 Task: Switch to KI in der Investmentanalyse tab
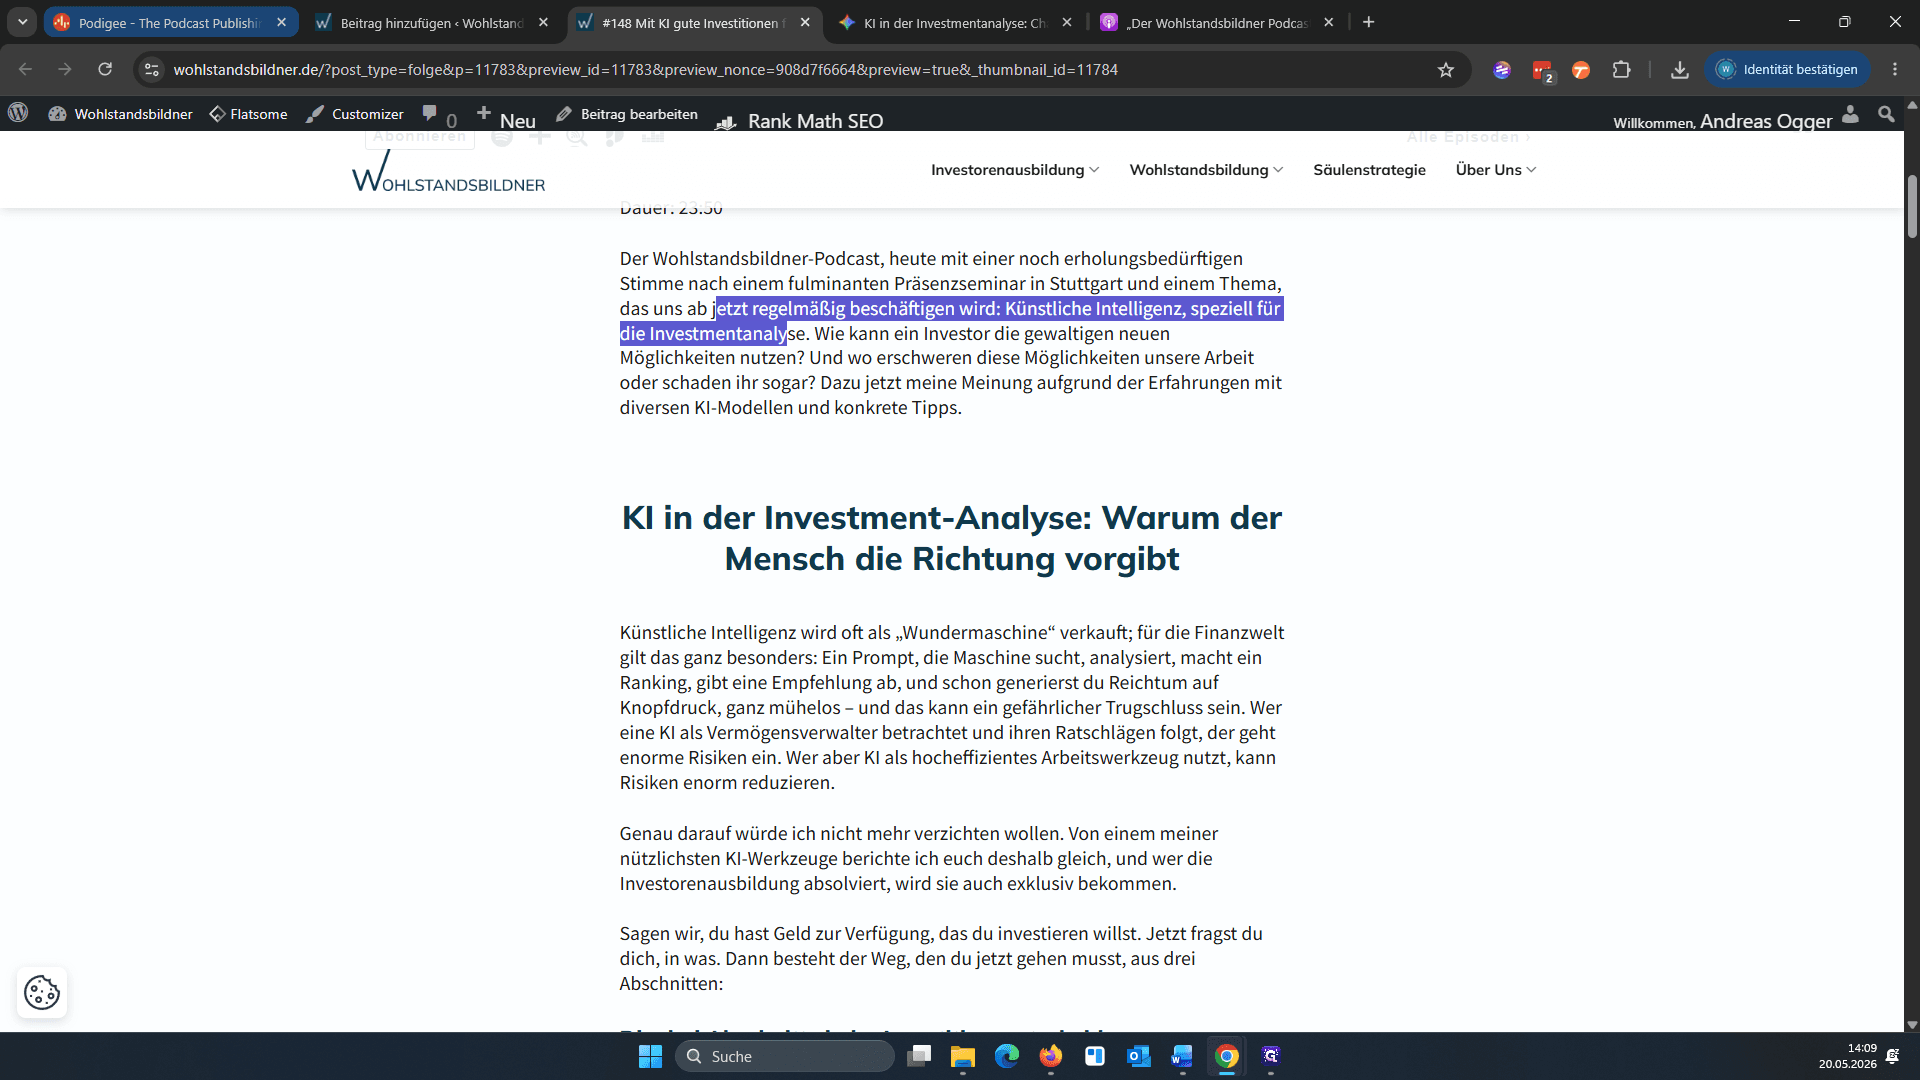coord(954,22)
